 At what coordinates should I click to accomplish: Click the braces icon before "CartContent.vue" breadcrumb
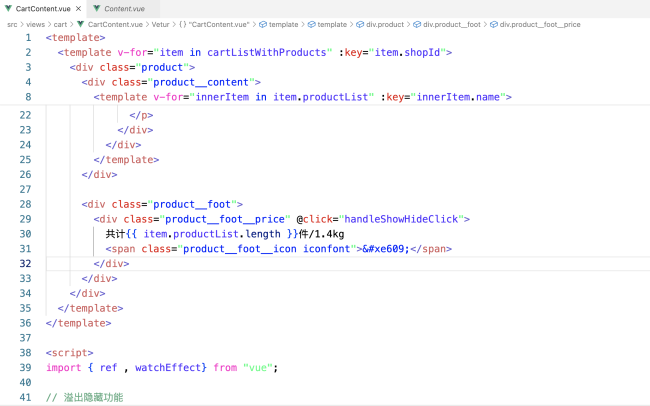point(183,24)
